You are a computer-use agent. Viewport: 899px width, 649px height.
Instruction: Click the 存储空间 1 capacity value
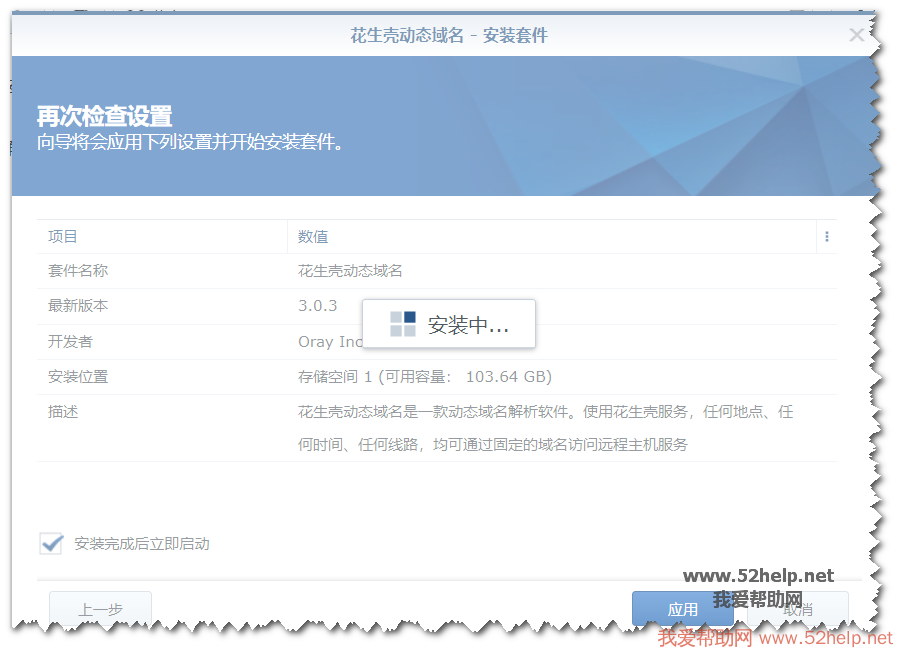point(425,376)
